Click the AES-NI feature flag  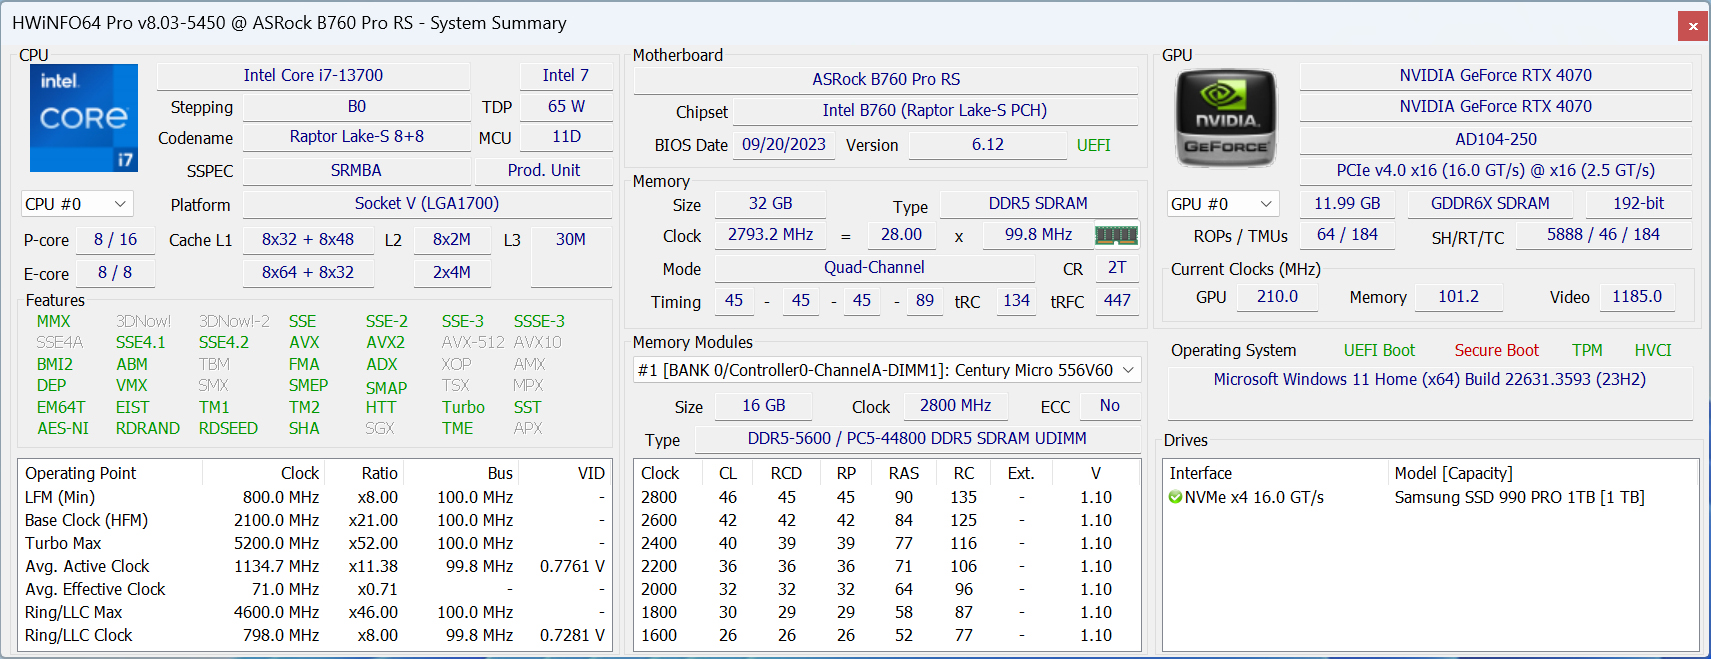(x=63, y=429)
